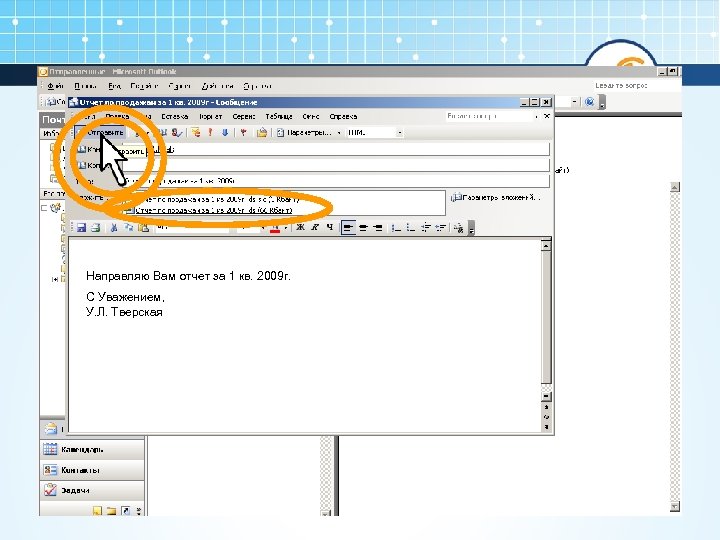Image resolution: width=720 pixels, height=540 pixels.
Task: Click the yellow Notes icon in navigation pane
Action: point(97,511)
